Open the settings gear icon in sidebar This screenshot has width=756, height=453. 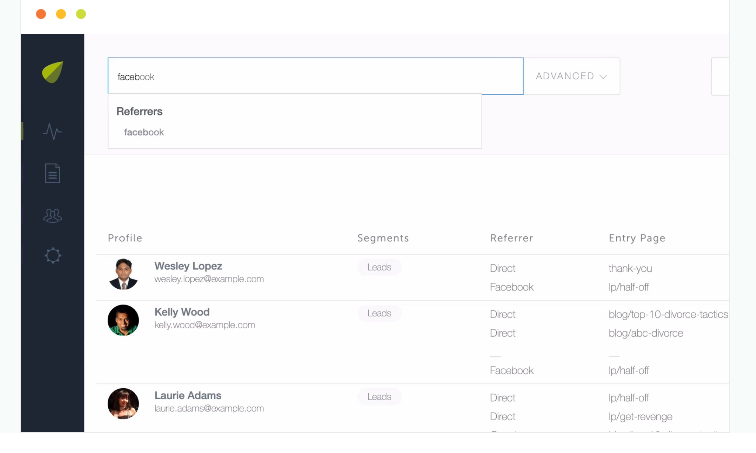[52, 256]
